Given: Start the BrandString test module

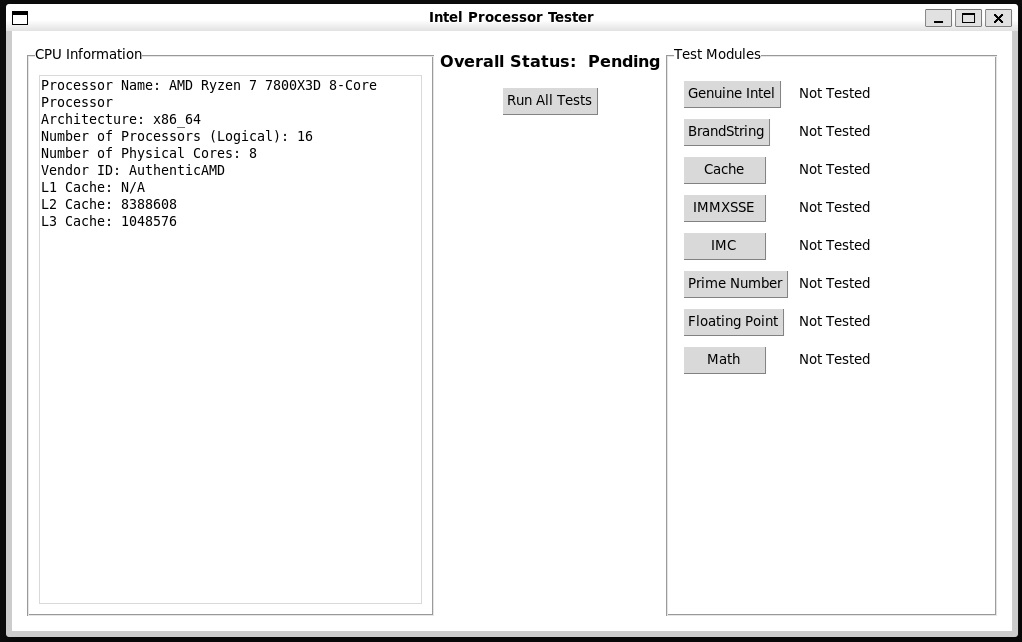Looking at the screenshot, I should click(727, 132).
